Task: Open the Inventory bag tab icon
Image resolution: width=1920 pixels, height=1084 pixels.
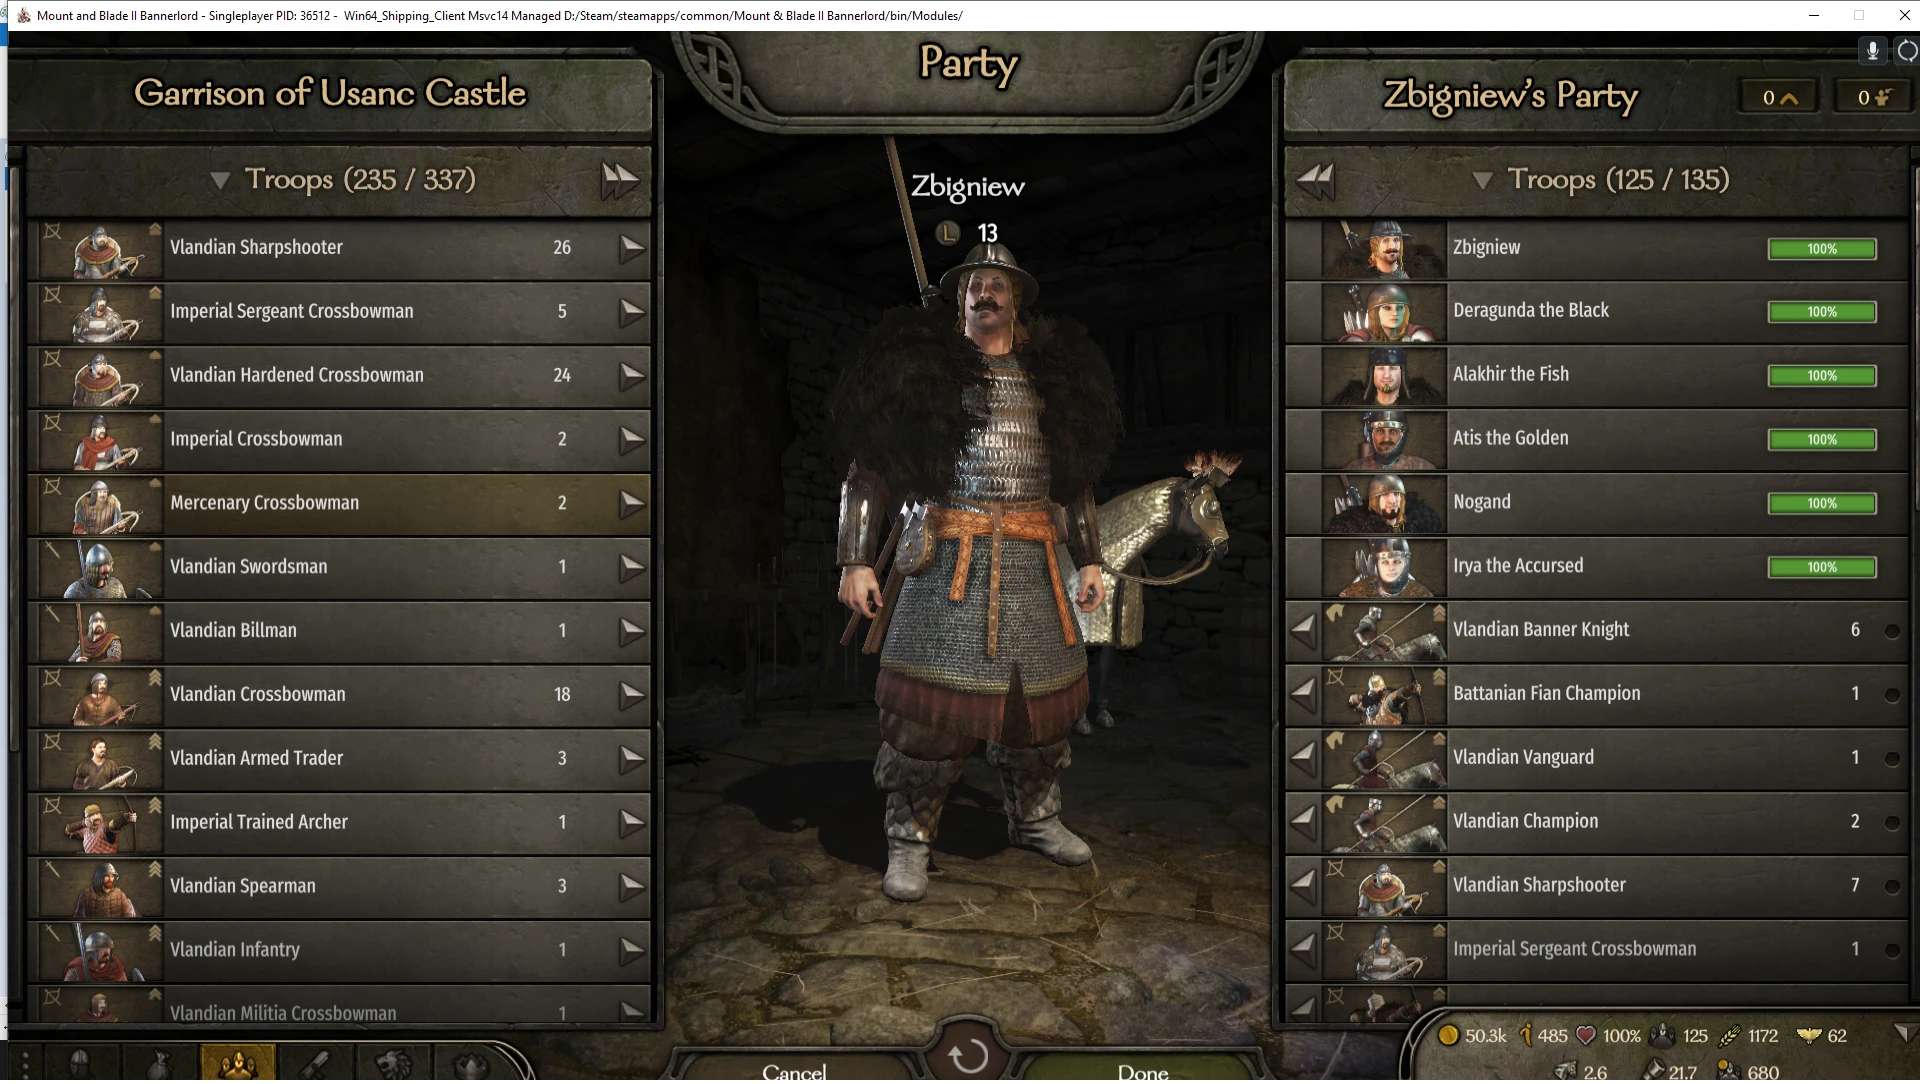Action: pyautogui.click(x=159, y=1064)
